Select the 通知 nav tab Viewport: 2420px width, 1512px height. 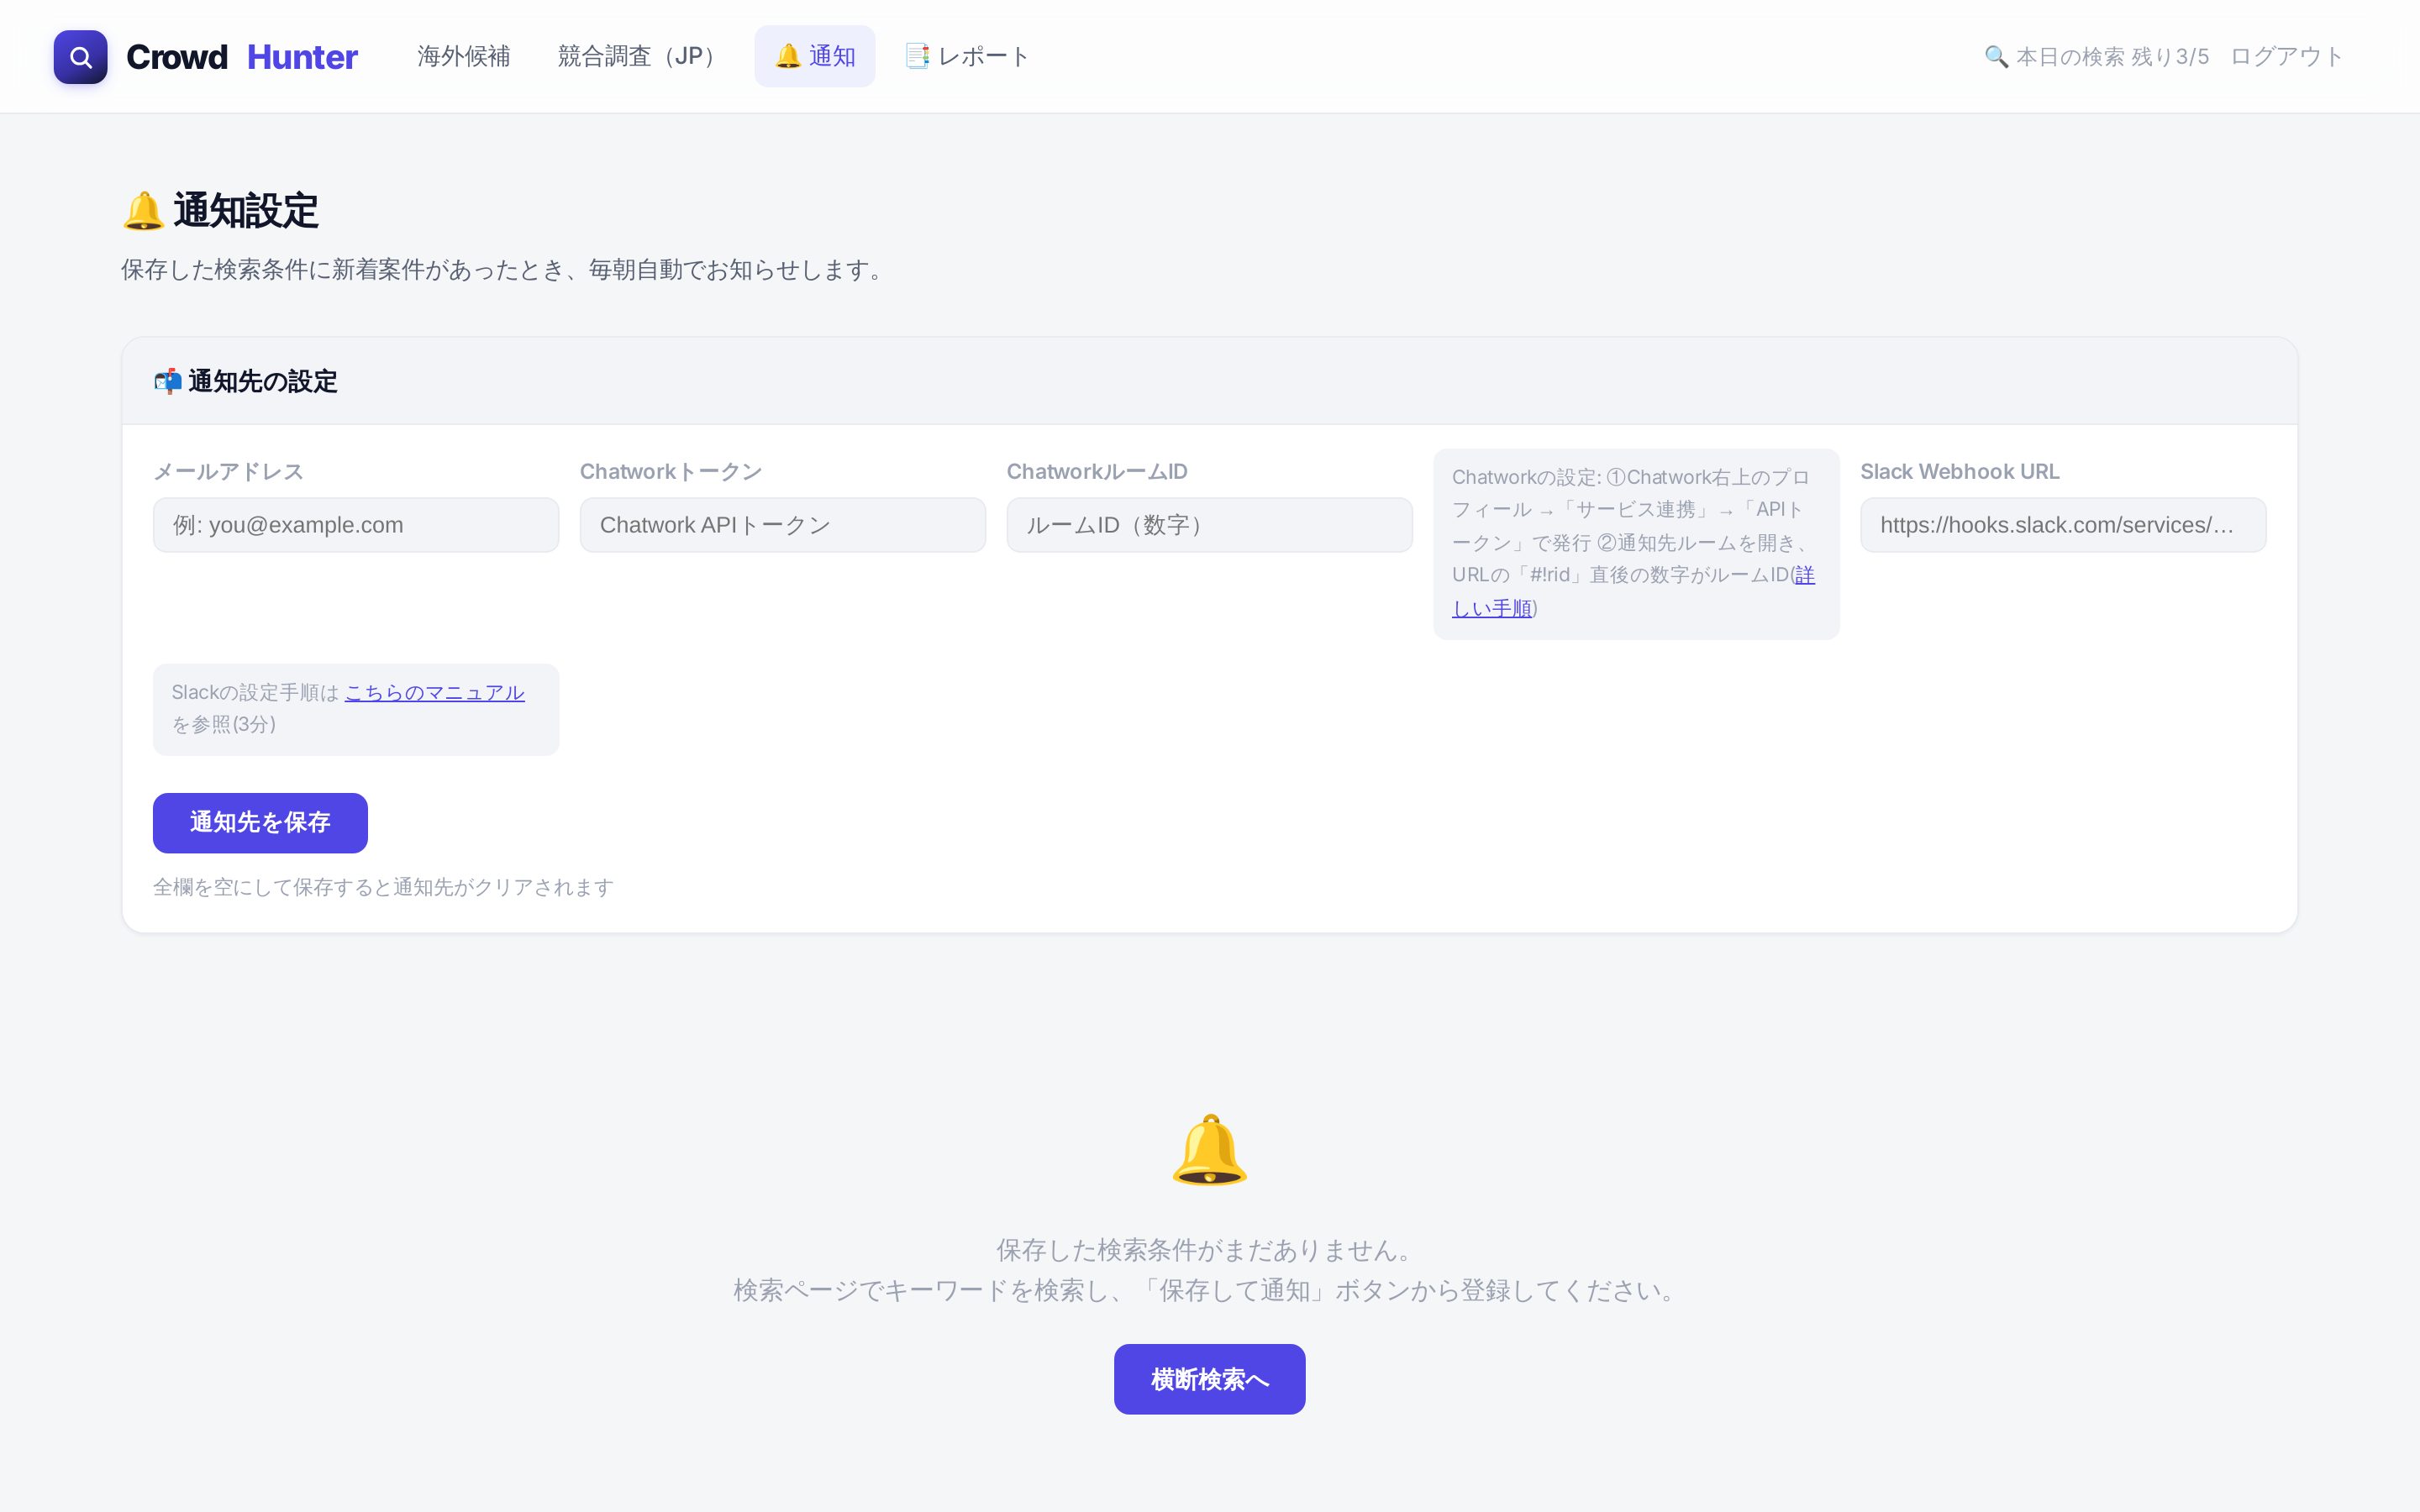(814, 56)
